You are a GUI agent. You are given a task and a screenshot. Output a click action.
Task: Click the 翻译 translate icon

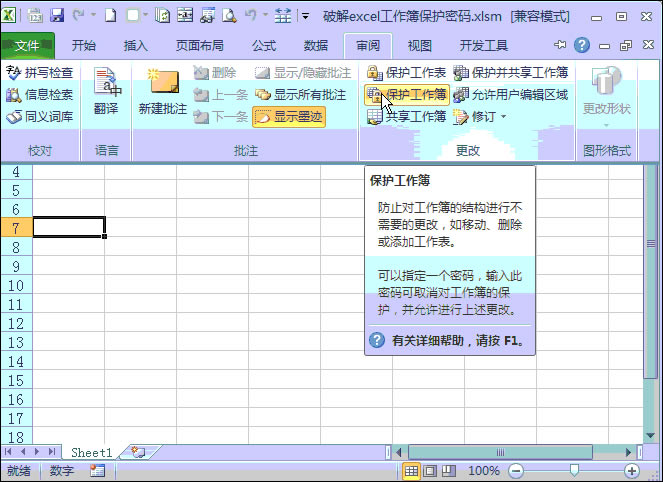tap(106, 93)
